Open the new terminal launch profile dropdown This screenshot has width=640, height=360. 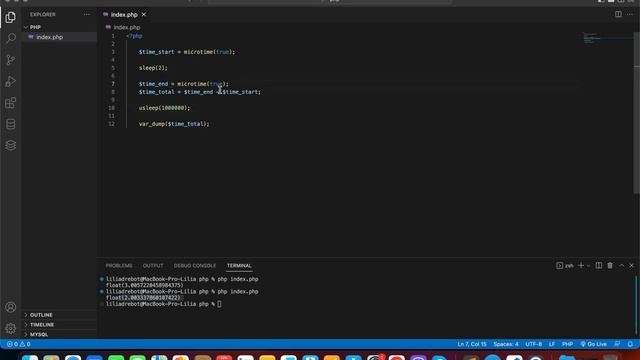pos(588,266)
